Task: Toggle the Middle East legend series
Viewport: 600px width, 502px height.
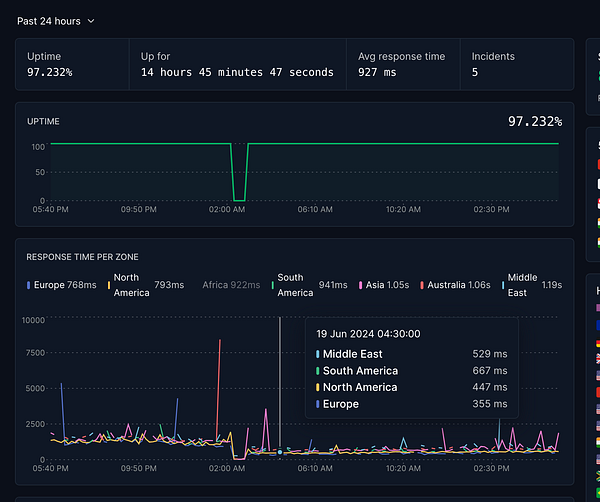Action: (526, 285)
